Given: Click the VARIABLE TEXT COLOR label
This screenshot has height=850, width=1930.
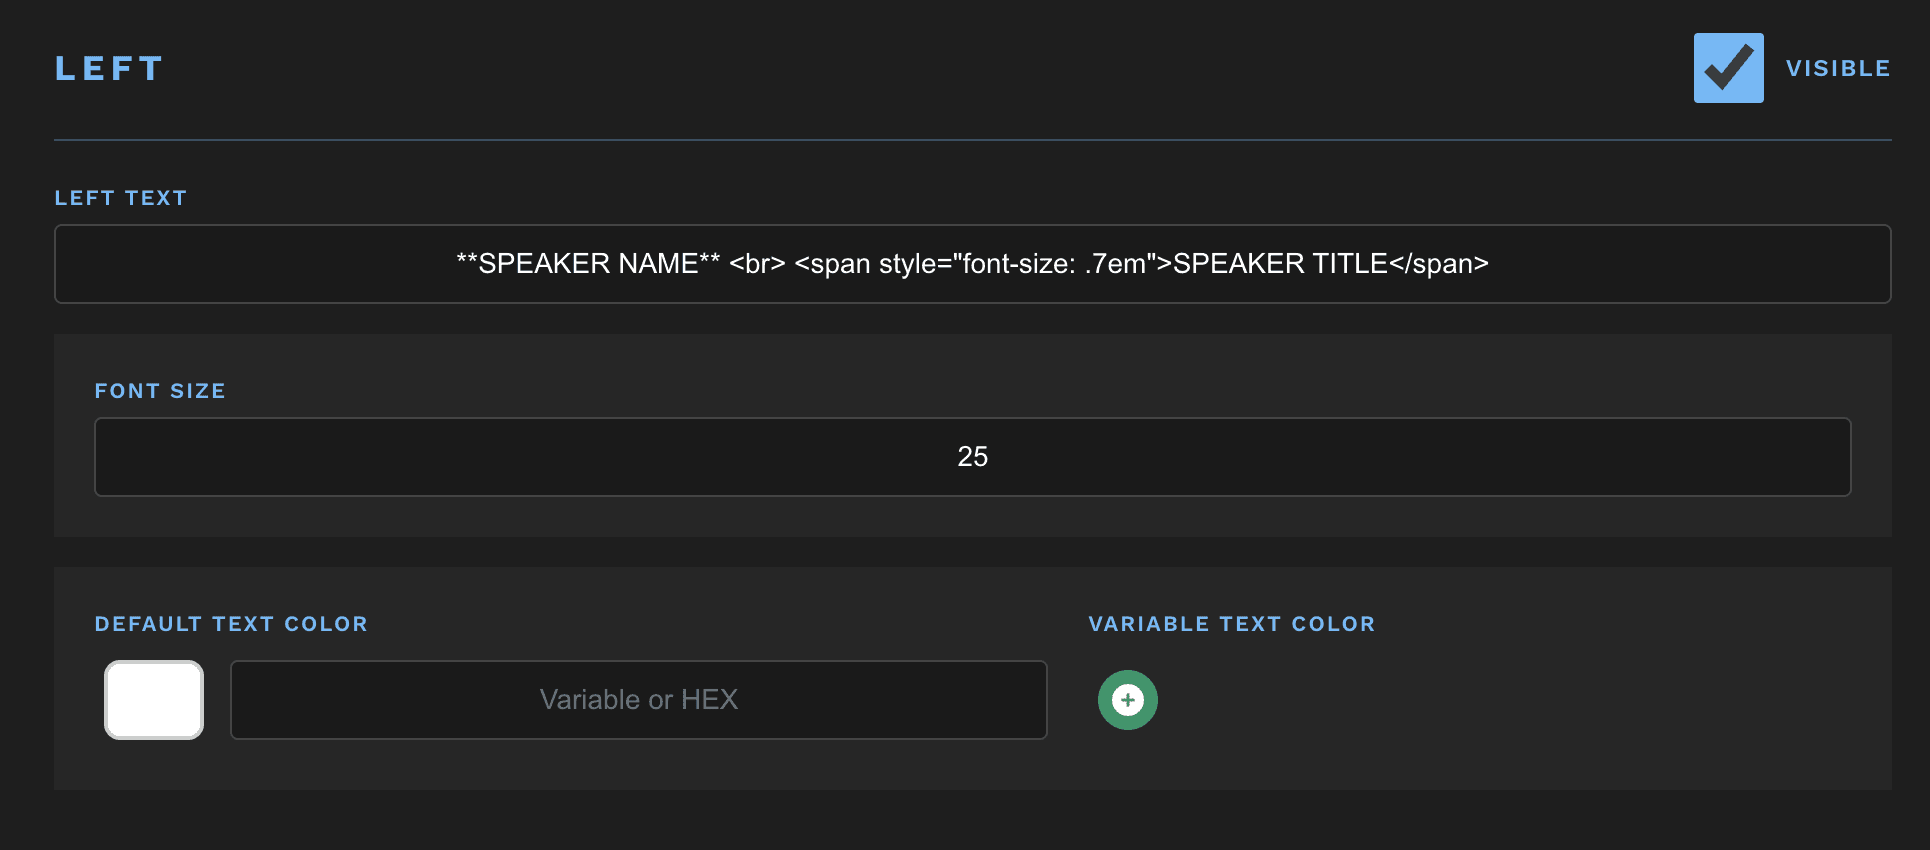Looking at the screenshot, I should [1231, 624].
